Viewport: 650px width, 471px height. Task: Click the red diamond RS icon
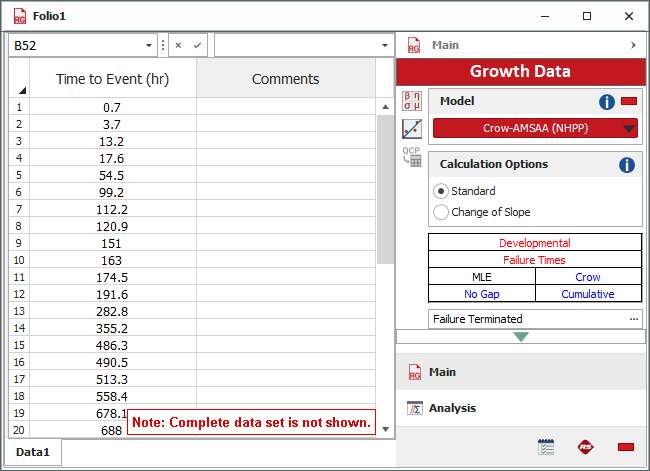586,447
